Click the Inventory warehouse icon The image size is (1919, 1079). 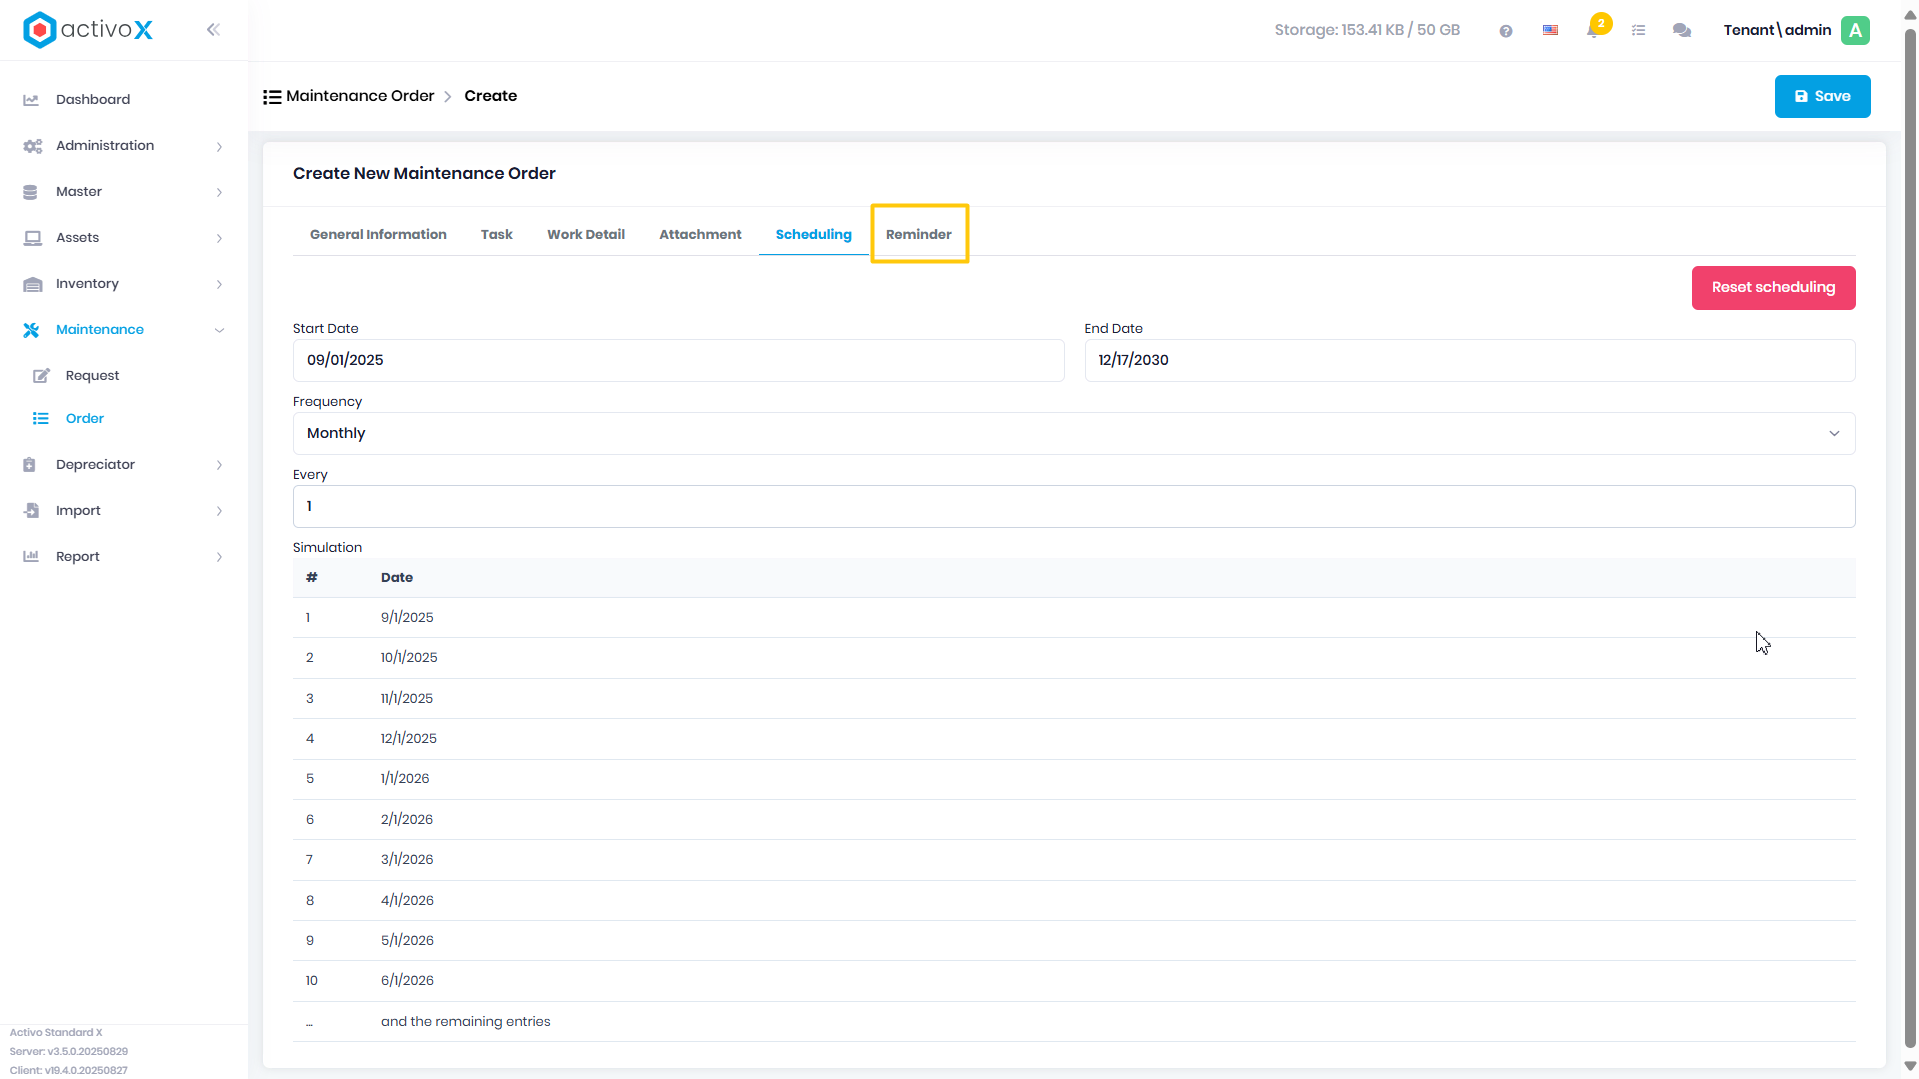point(32,284)
